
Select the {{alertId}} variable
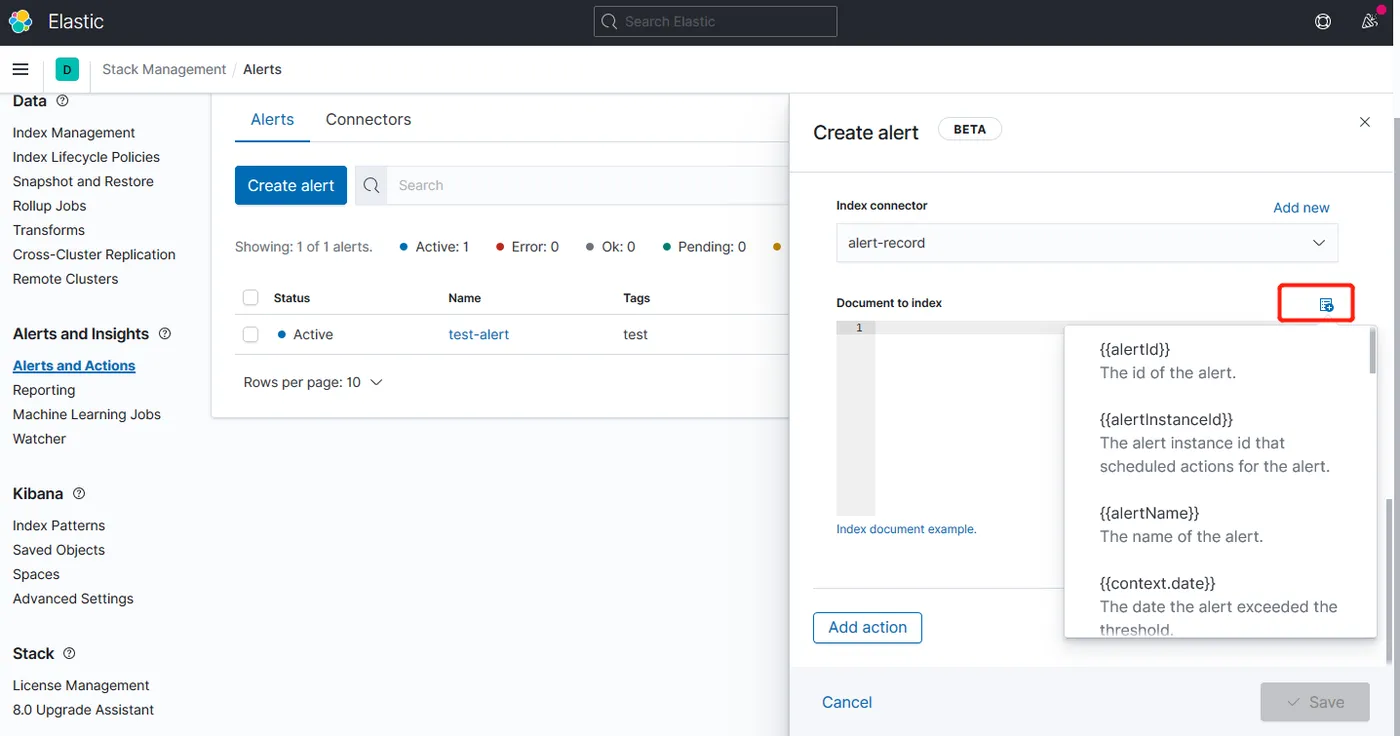coord(1135,349)
